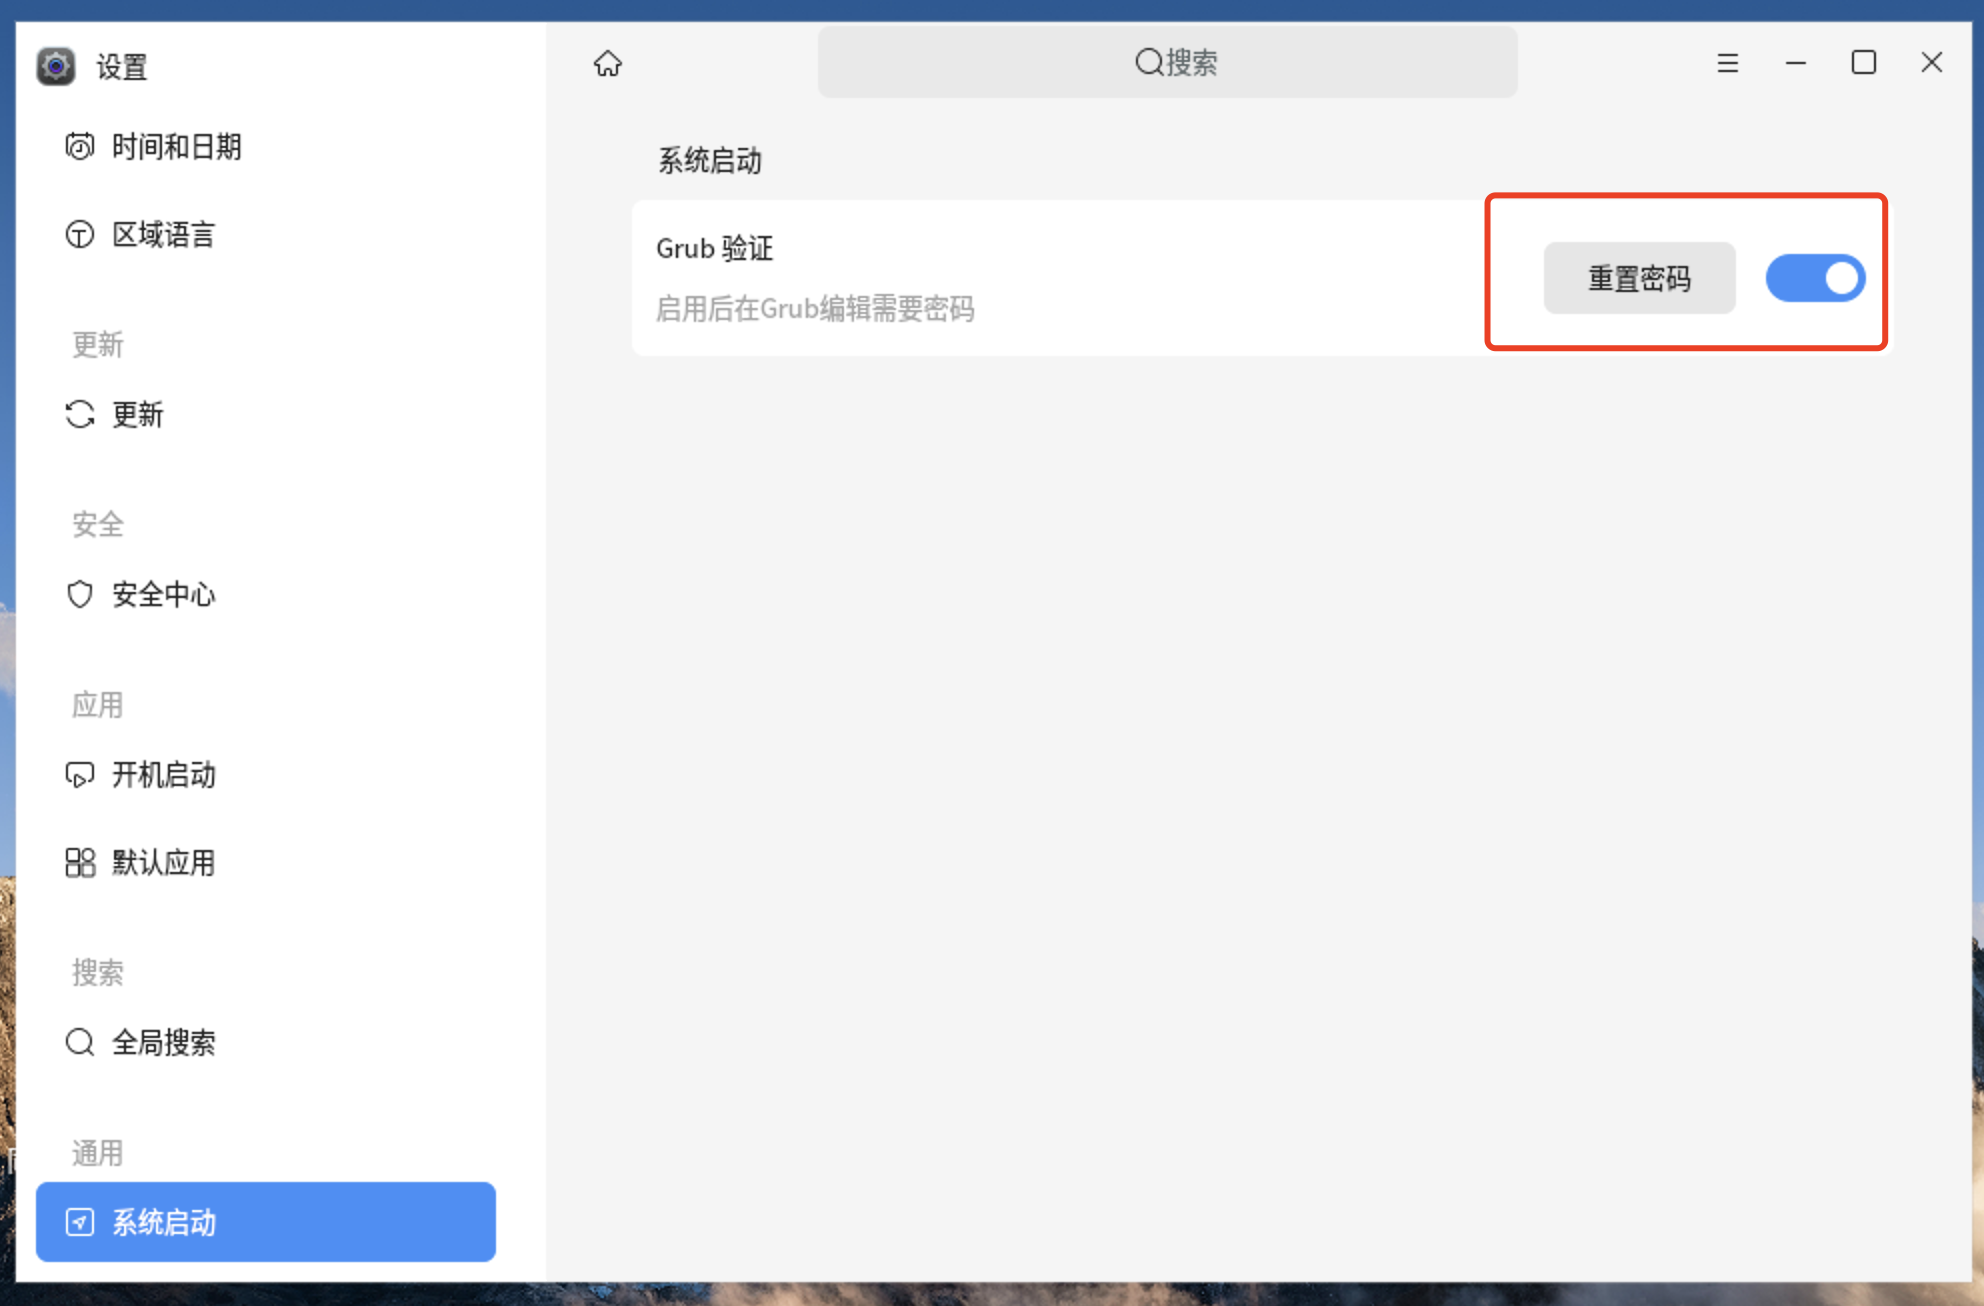Click into the 搜索 search field
The image size is (1984, 1306).
[1167, 63]
